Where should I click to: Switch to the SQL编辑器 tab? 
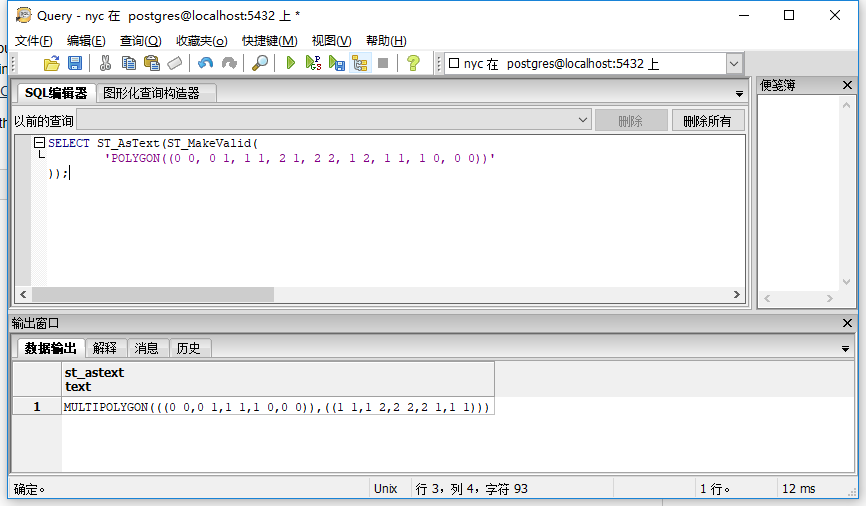[x=56, y=93]
